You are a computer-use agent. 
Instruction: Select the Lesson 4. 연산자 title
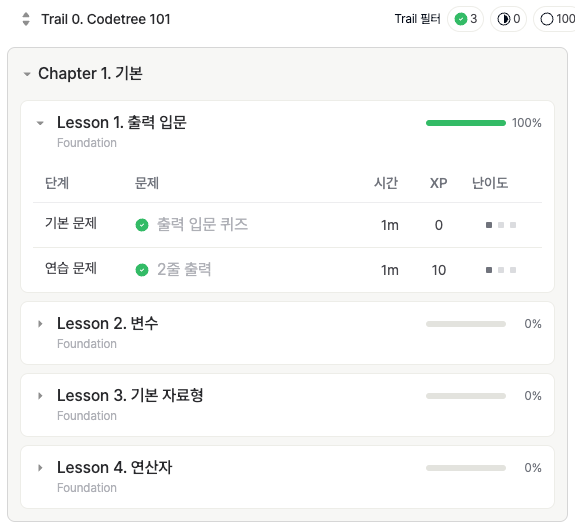[x=114, y=467]
